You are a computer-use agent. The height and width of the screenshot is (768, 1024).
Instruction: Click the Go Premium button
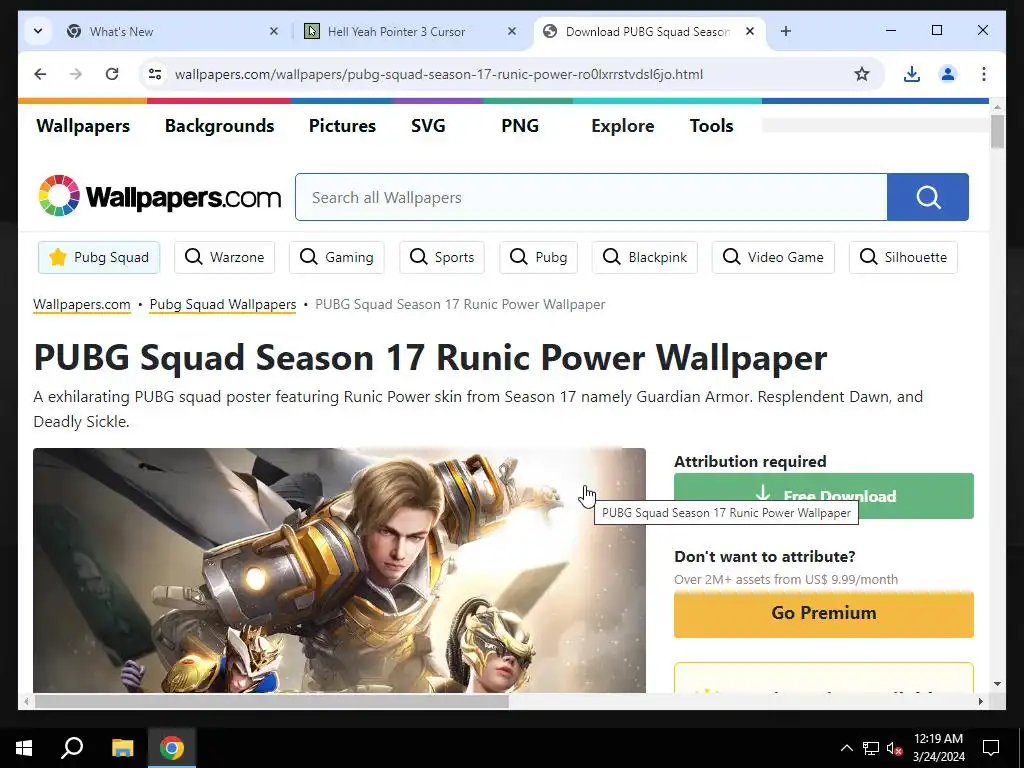coord(824,614)
